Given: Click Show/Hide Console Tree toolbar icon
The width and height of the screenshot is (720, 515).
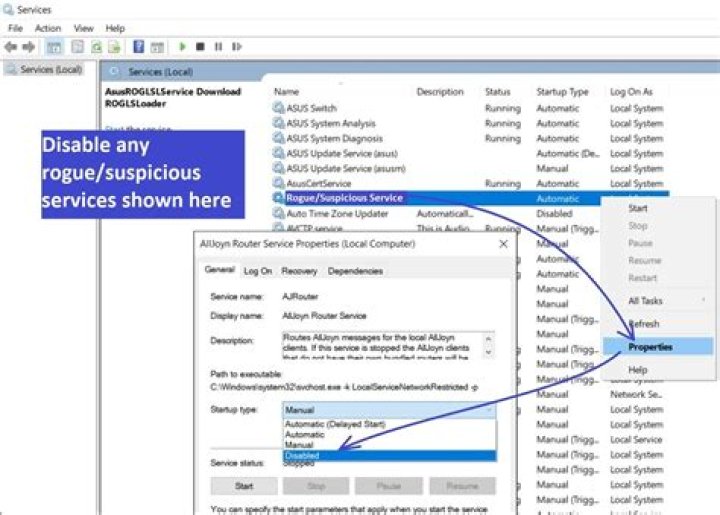Looking at the screenshot, I should [54, 47].
